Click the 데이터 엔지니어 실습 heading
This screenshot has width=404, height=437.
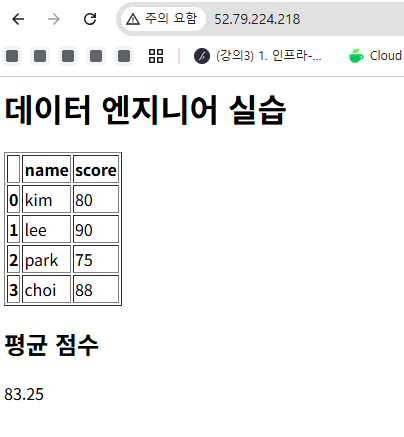click(145, 110)
